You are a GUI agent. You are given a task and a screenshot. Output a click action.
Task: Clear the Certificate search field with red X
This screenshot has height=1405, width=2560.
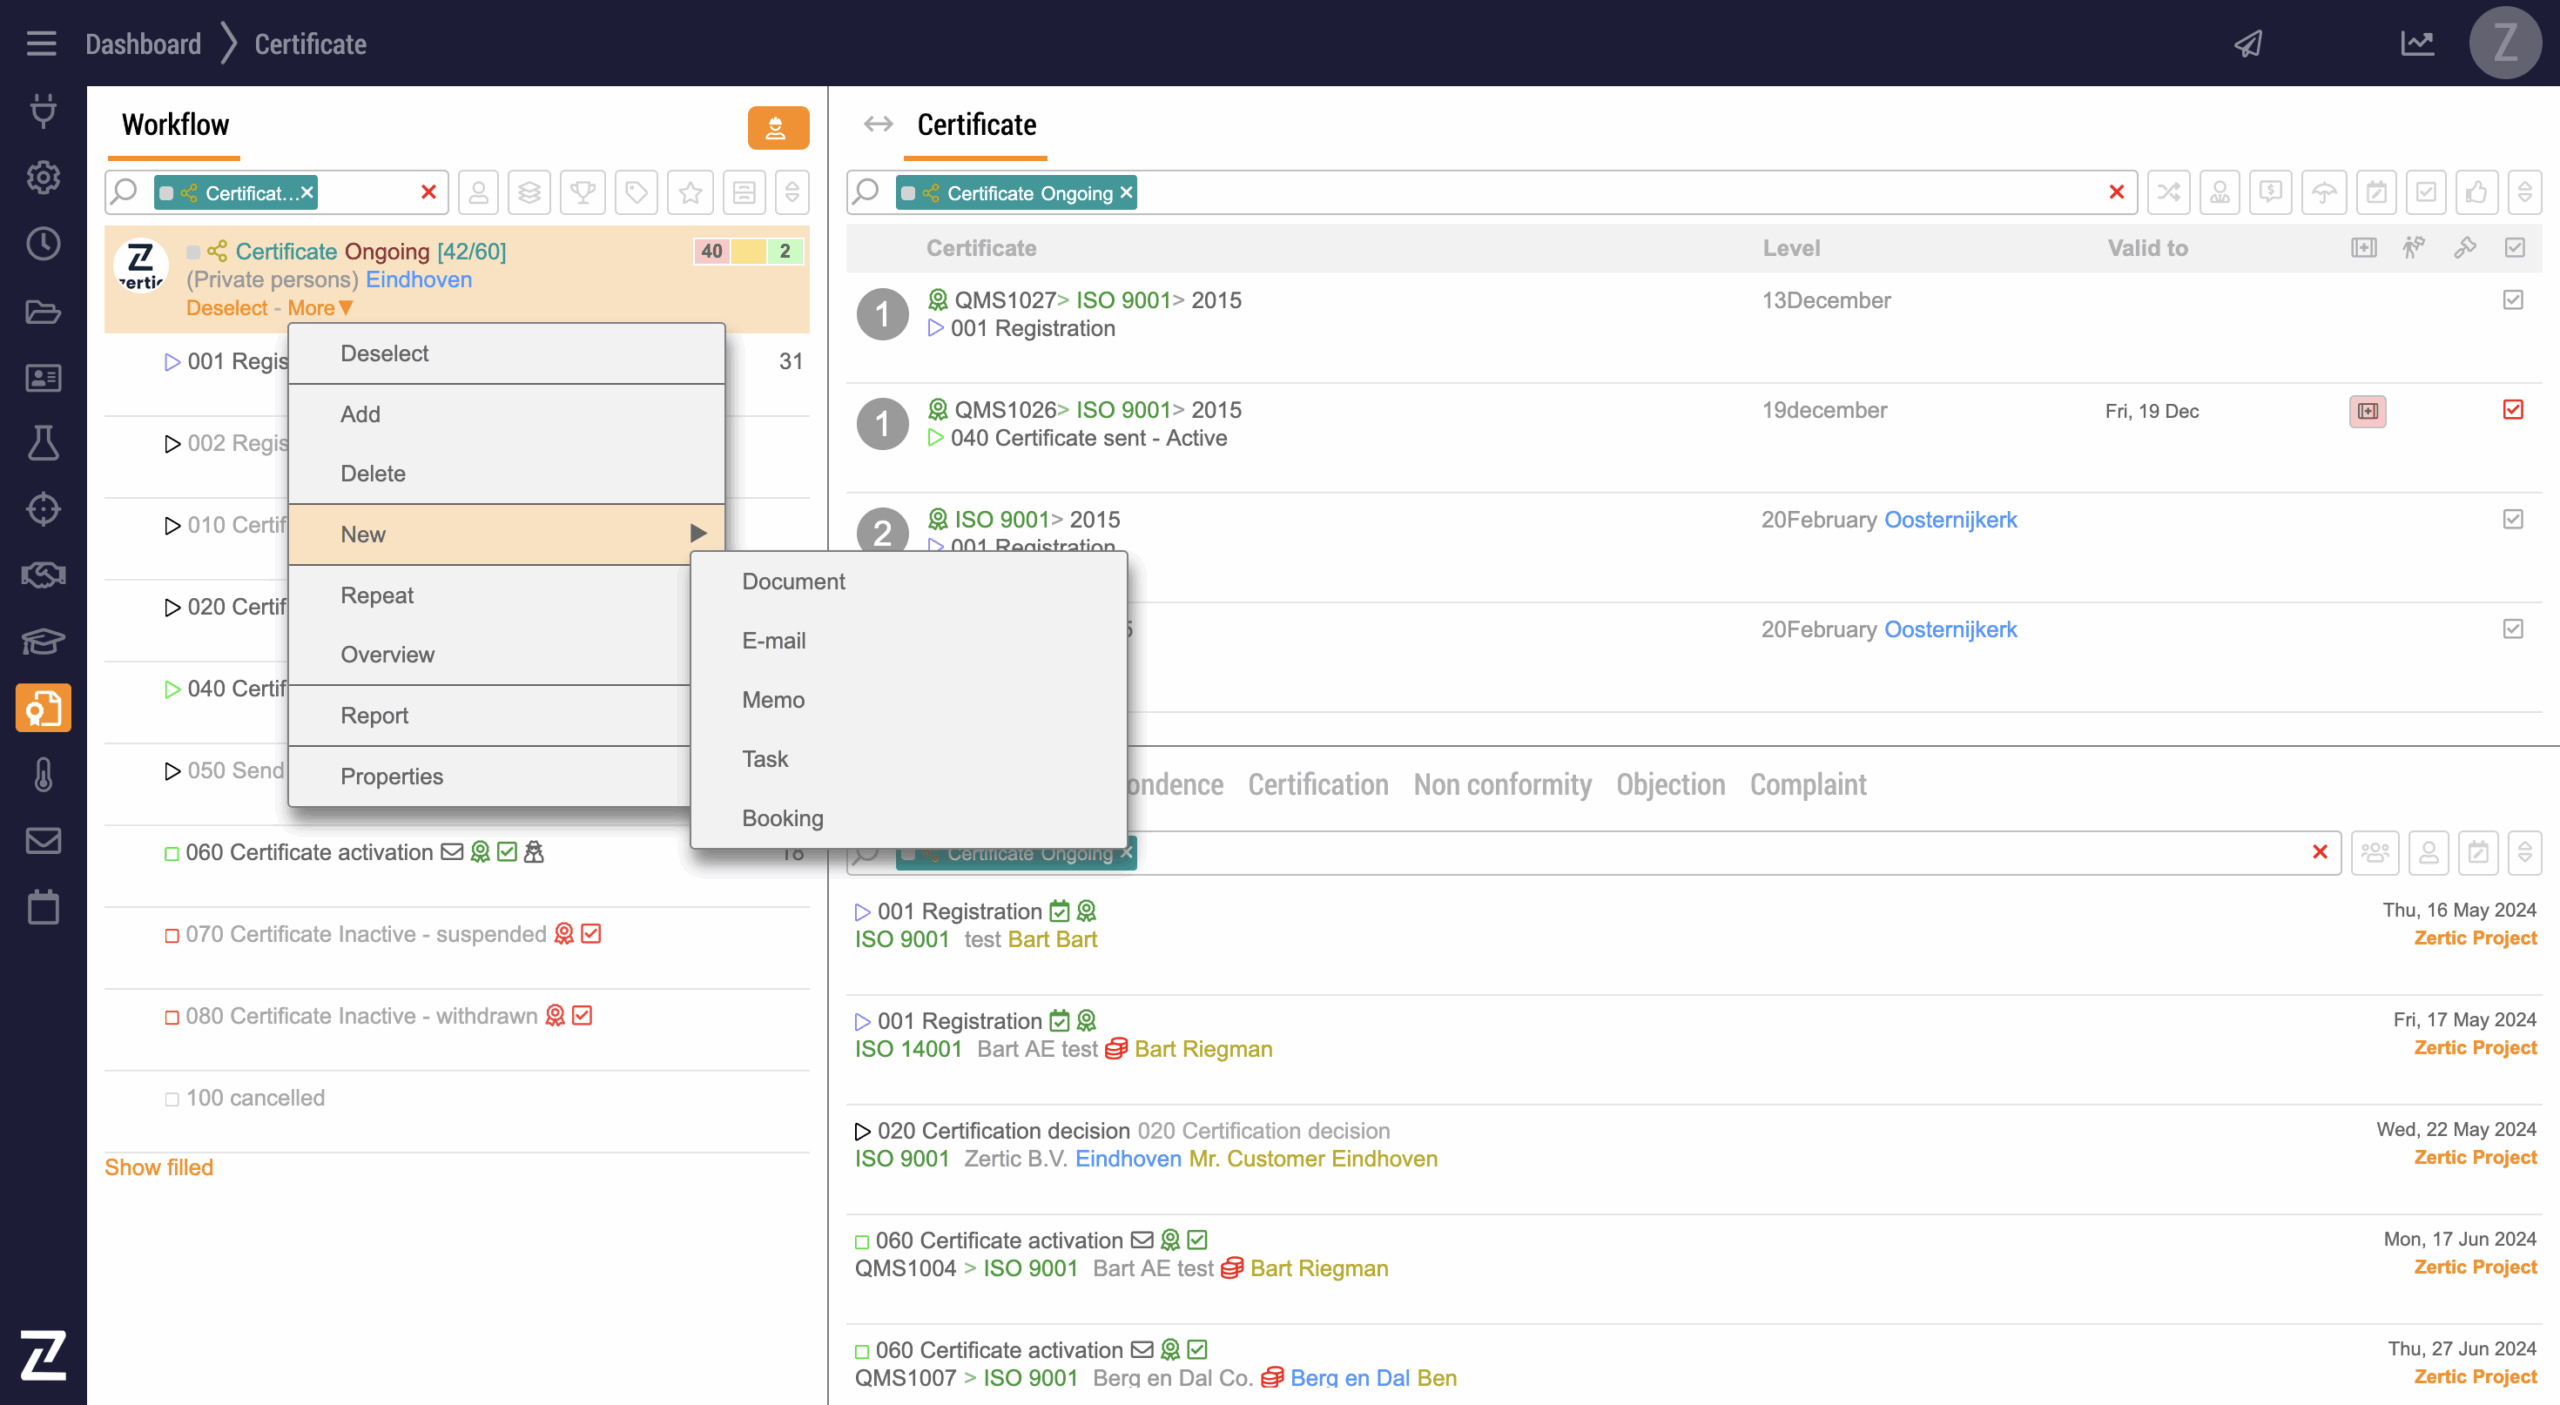tap(2116, 192)
